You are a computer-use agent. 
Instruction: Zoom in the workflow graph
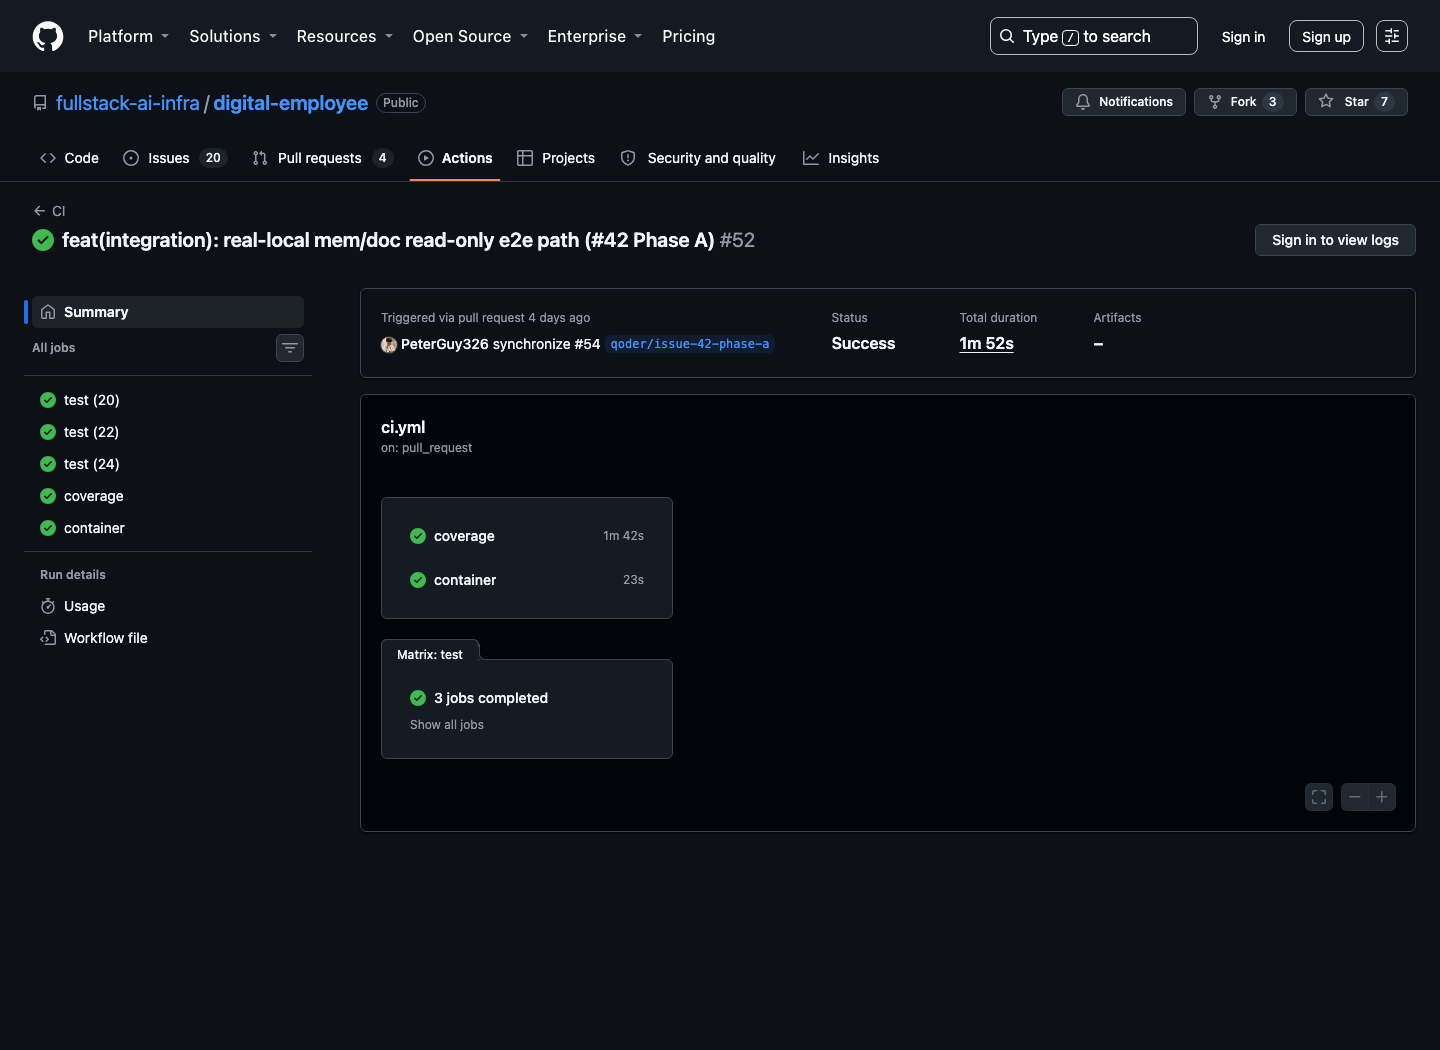point(1382,797)
